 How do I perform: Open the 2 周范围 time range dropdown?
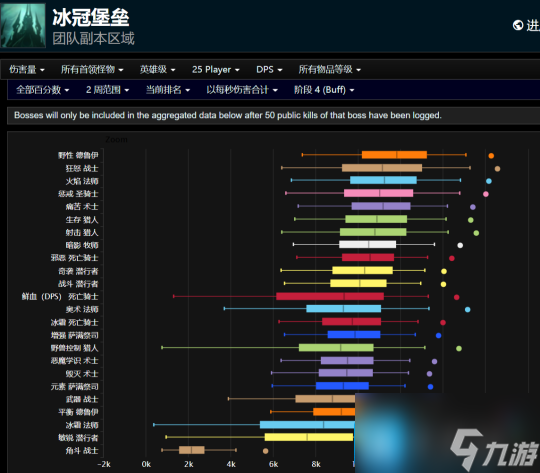coord(107,90)
